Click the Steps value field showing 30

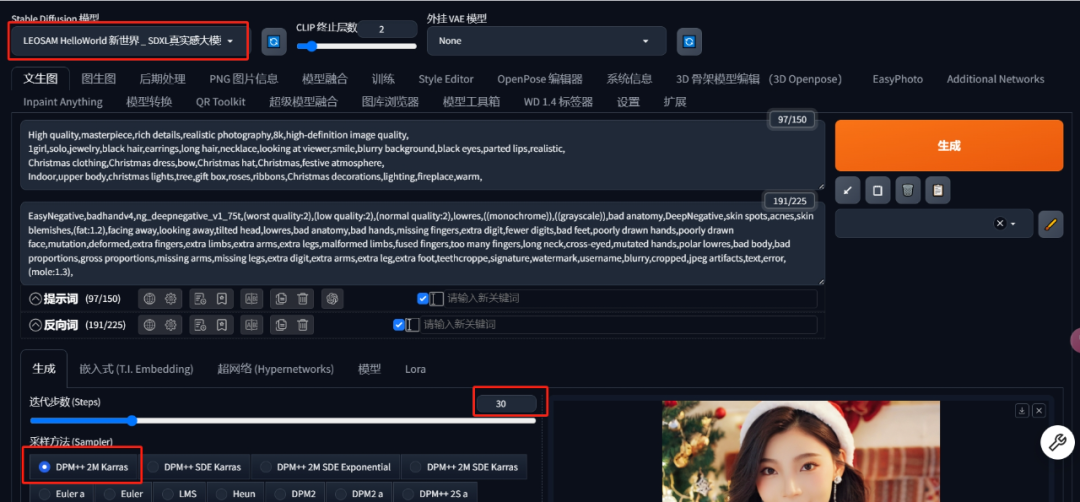tap(506, 404)
